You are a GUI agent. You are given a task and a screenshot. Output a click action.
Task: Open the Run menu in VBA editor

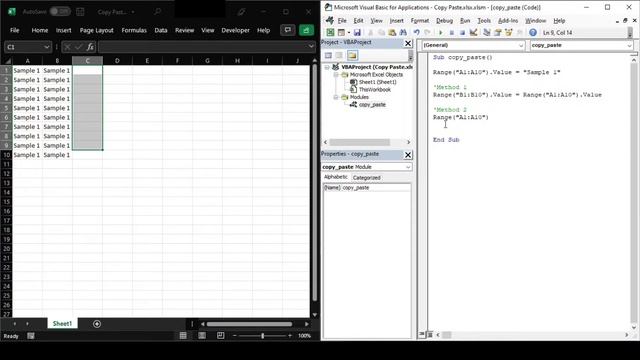point(465,20)
